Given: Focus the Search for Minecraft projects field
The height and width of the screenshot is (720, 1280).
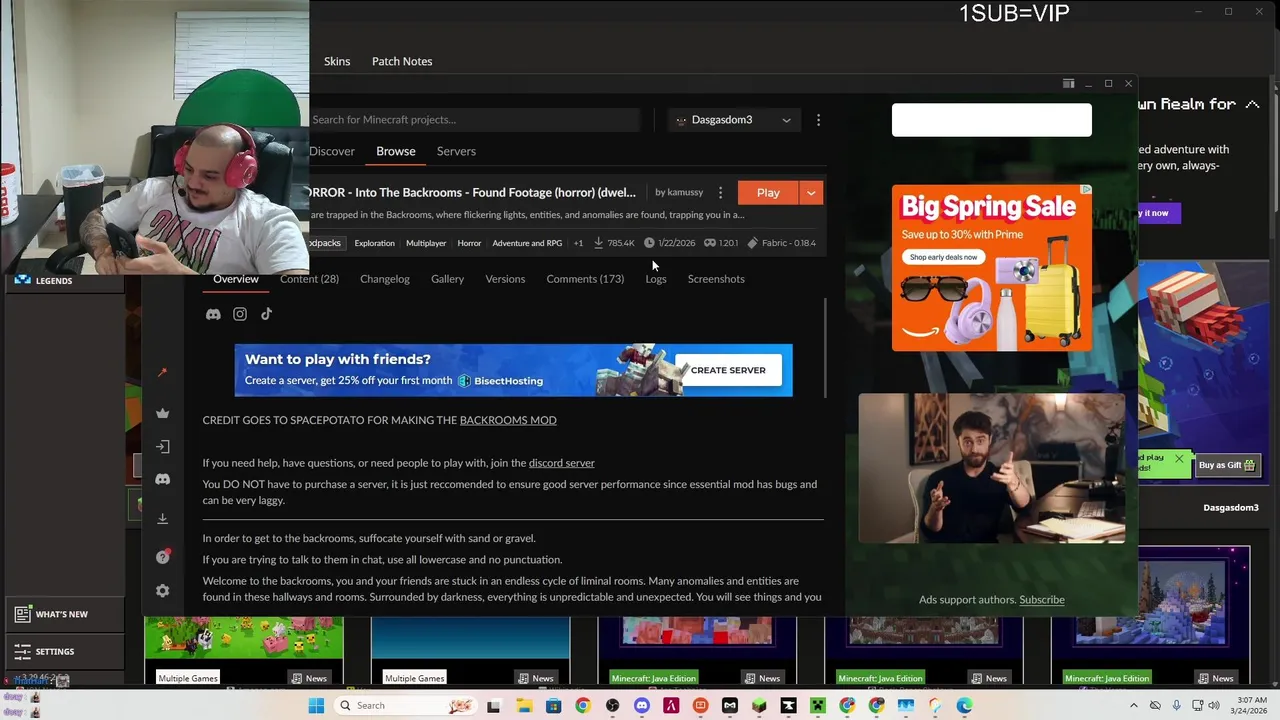Looking at the screenshot, I should coord(474,120).
